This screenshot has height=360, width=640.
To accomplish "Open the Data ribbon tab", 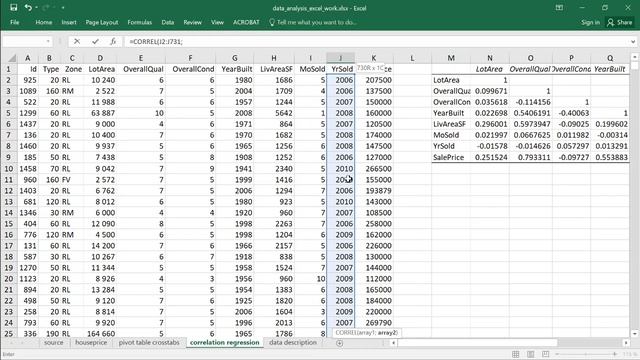I will coord(167,22).
